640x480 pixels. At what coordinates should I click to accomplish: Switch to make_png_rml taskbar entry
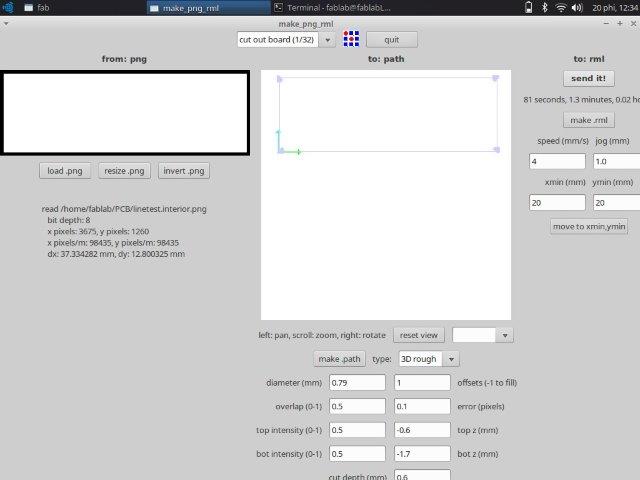208,8
